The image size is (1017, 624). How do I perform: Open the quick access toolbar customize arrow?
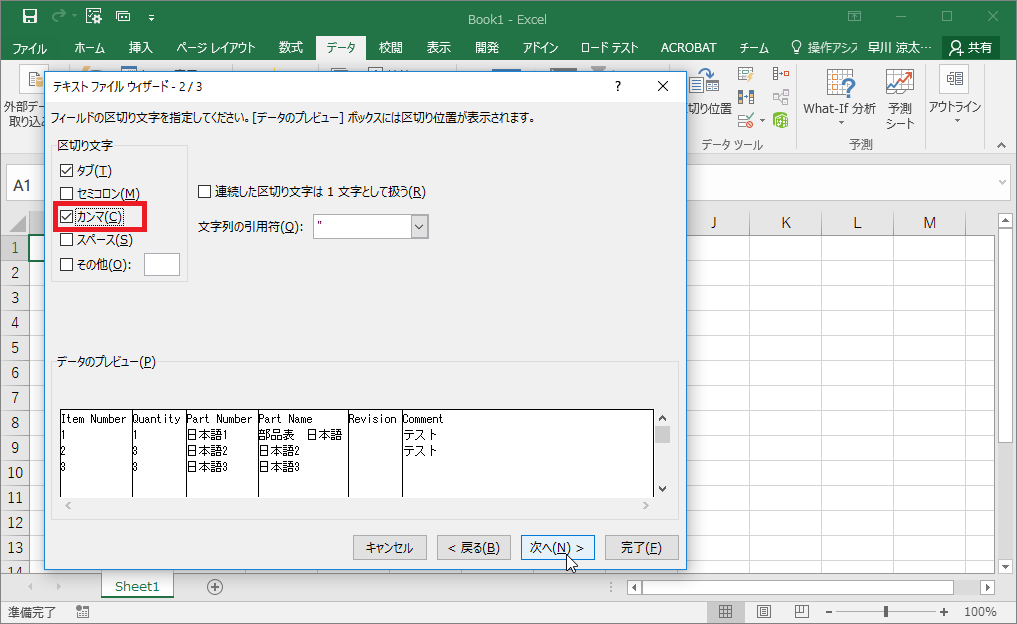click(x=151, y=18)
